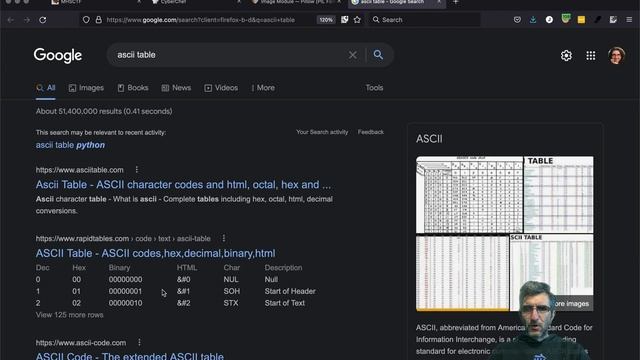Click the 00000010 binary value

[x=125, y=303]
